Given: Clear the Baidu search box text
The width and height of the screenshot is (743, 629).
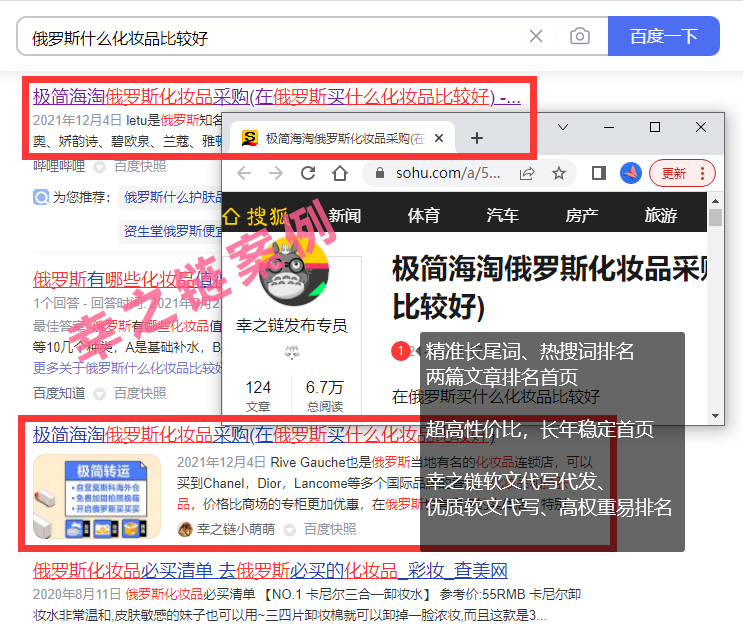Looking at the screenshot, I should pyautogui.click(x=536, y=36).
